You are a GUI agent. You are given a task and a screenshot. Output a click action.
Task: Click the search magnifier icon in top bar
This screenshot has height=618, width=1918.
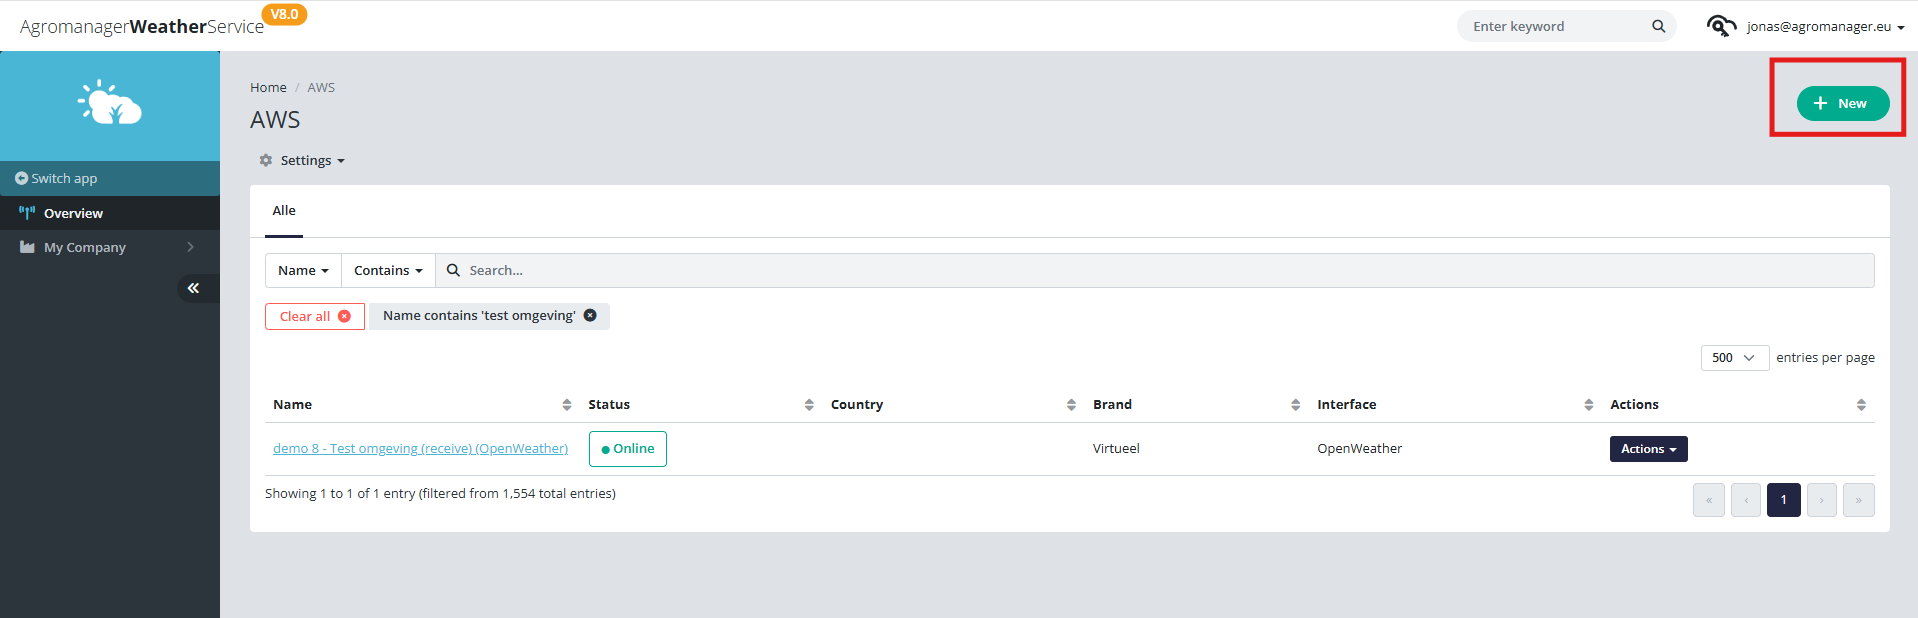1658,26
